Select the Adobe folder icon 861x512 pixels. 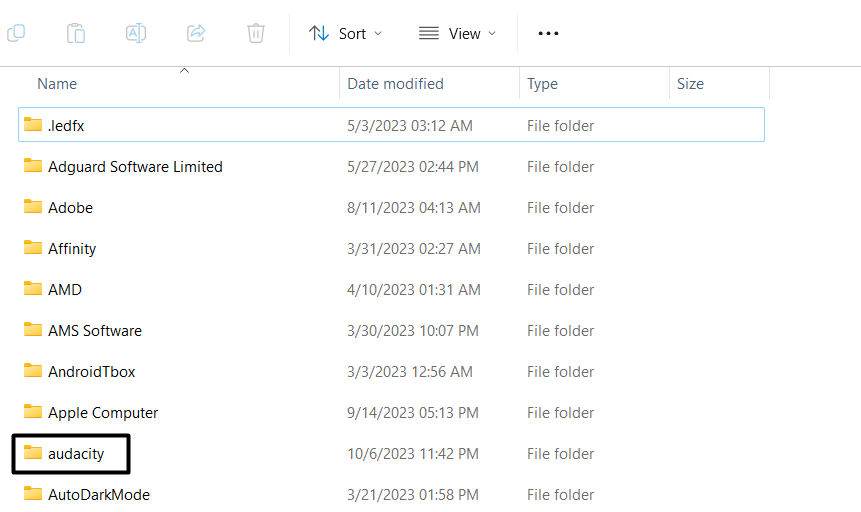(x=33, y=208)
